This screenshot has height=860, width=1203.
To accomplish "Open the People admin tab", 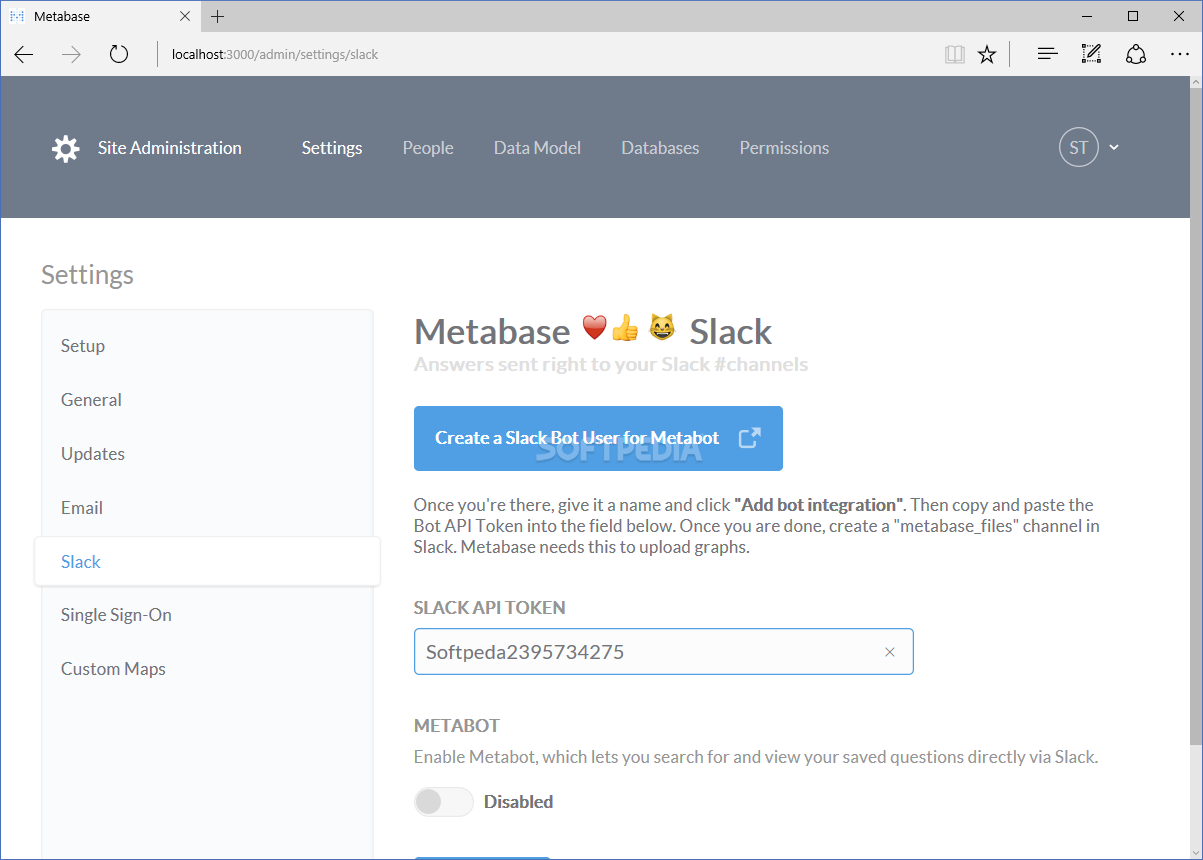I will (428, 148).
